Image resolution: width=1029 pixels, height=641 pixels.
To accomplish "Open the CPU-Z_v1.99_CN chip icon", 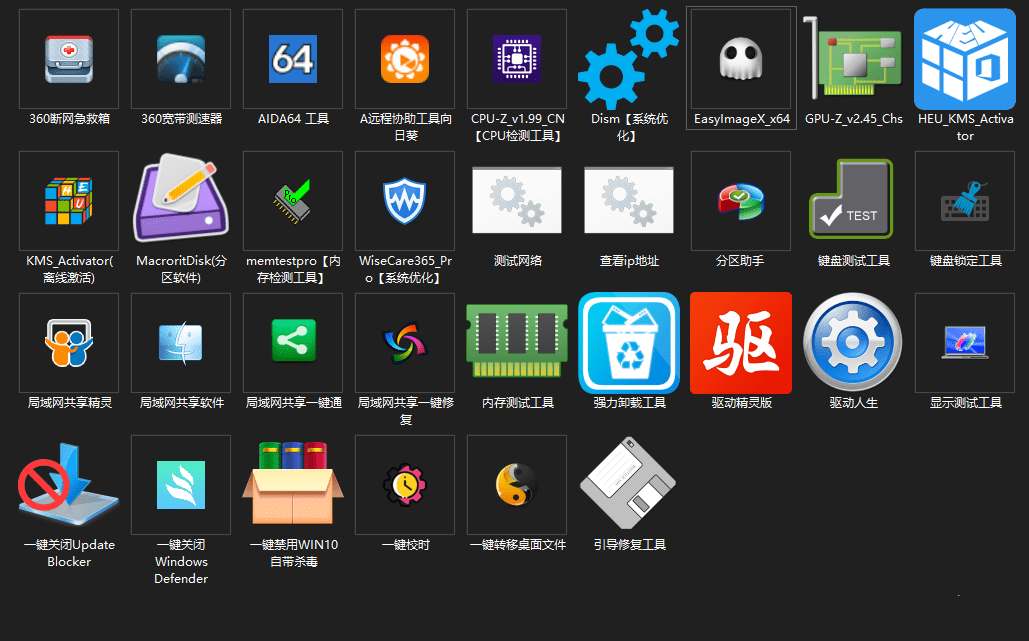I will [517, 59].
